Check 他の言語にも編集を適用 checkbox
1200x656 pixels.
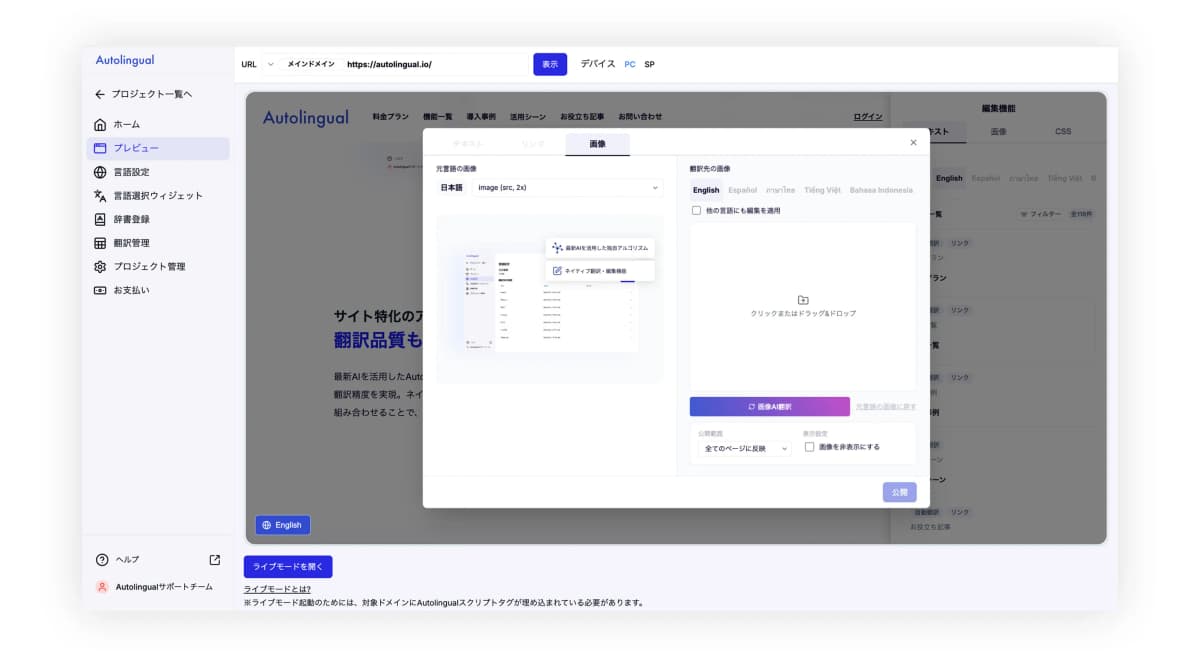click(x=696, y=211)
